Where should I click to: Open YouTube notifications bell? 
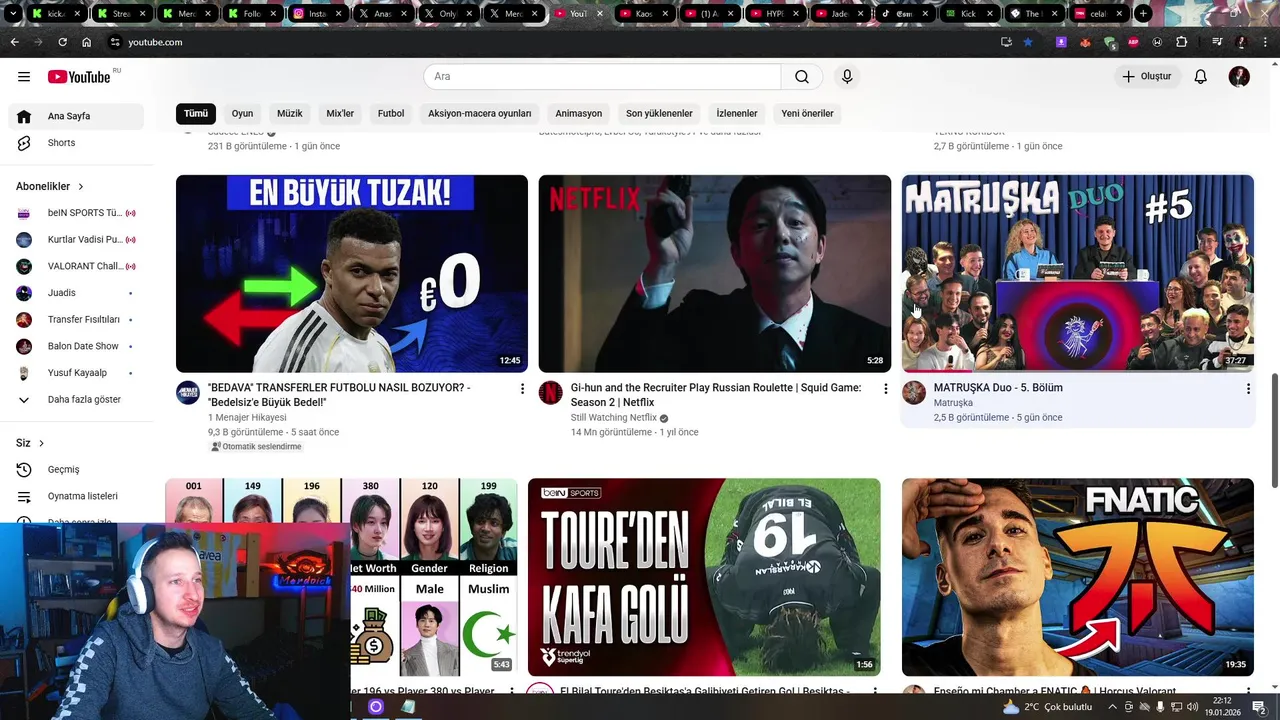[1201, 77]
